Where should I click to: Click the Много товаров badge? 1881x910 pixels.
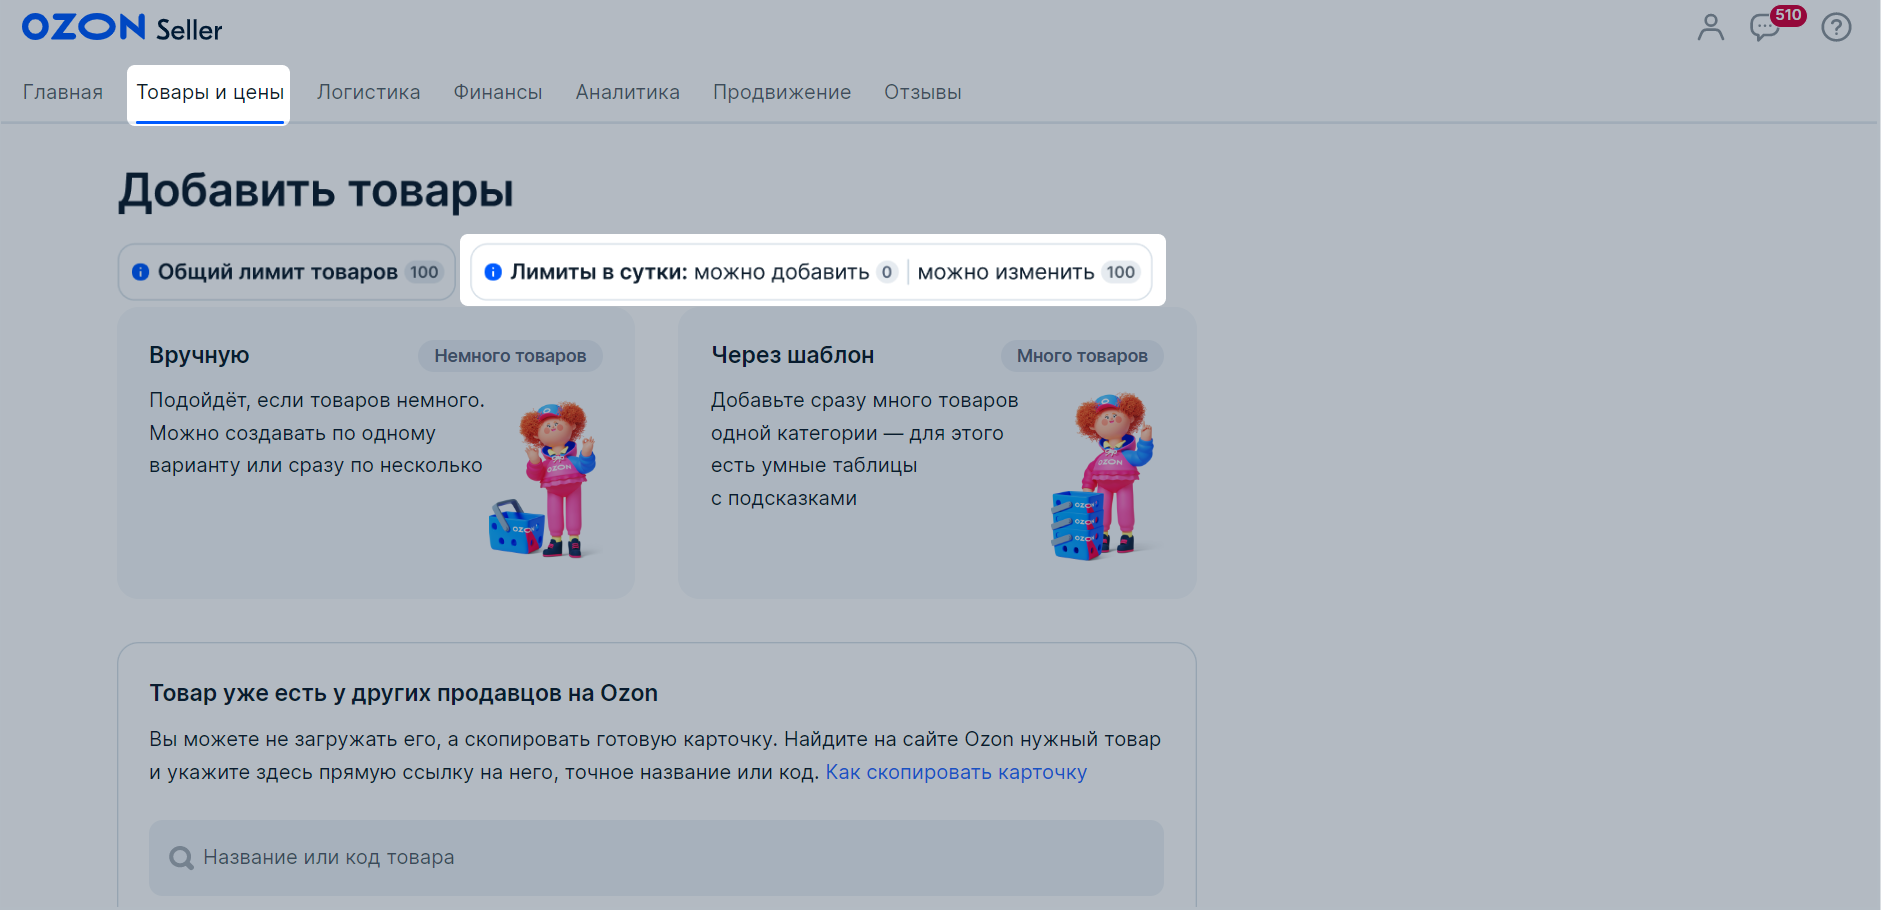(x=1082, y=356)
